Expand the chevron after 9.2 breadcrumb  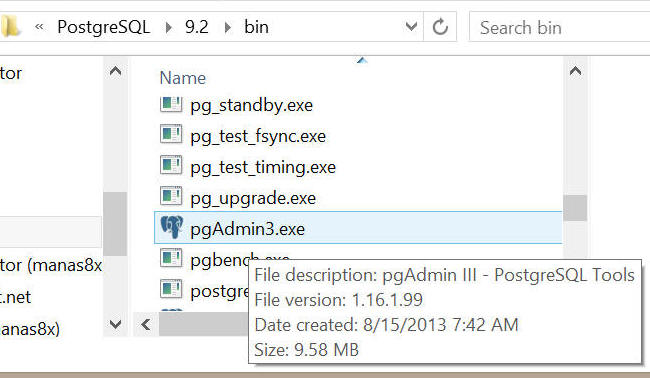tap(228, 27)
